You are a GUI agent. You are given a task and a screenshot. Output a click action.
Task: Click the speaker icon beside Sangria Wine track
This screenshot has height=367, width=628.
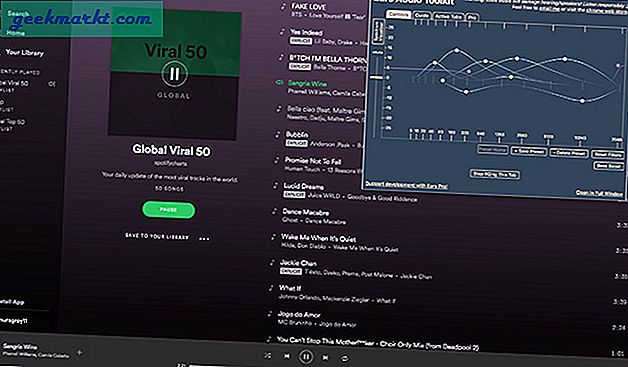coord(279,83)
